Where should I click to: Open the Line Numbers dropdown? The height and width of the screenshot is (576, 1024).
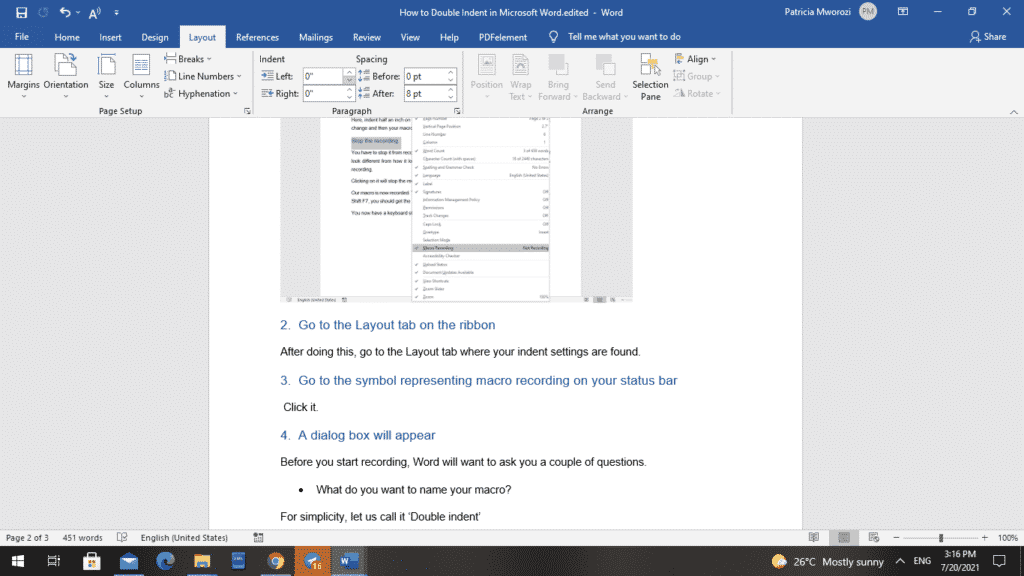pyautogui.click(x=202, y=76)
